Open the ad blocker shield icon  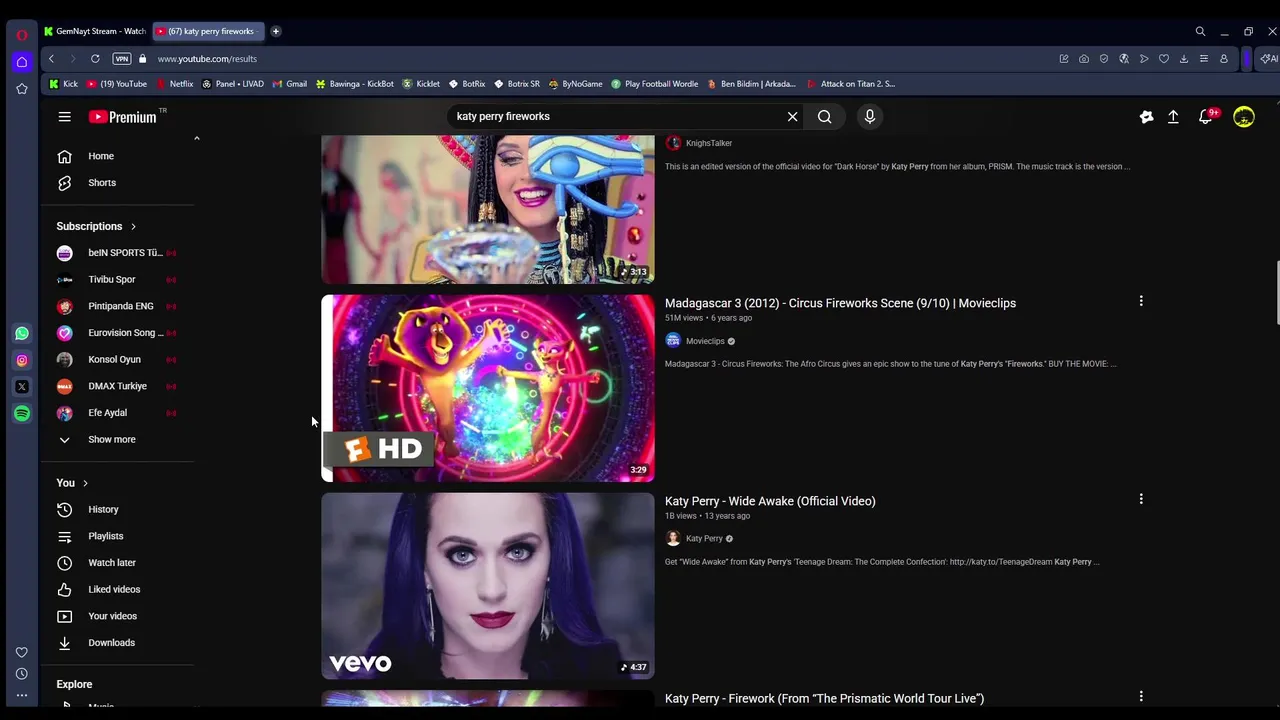pos(1104,59)
